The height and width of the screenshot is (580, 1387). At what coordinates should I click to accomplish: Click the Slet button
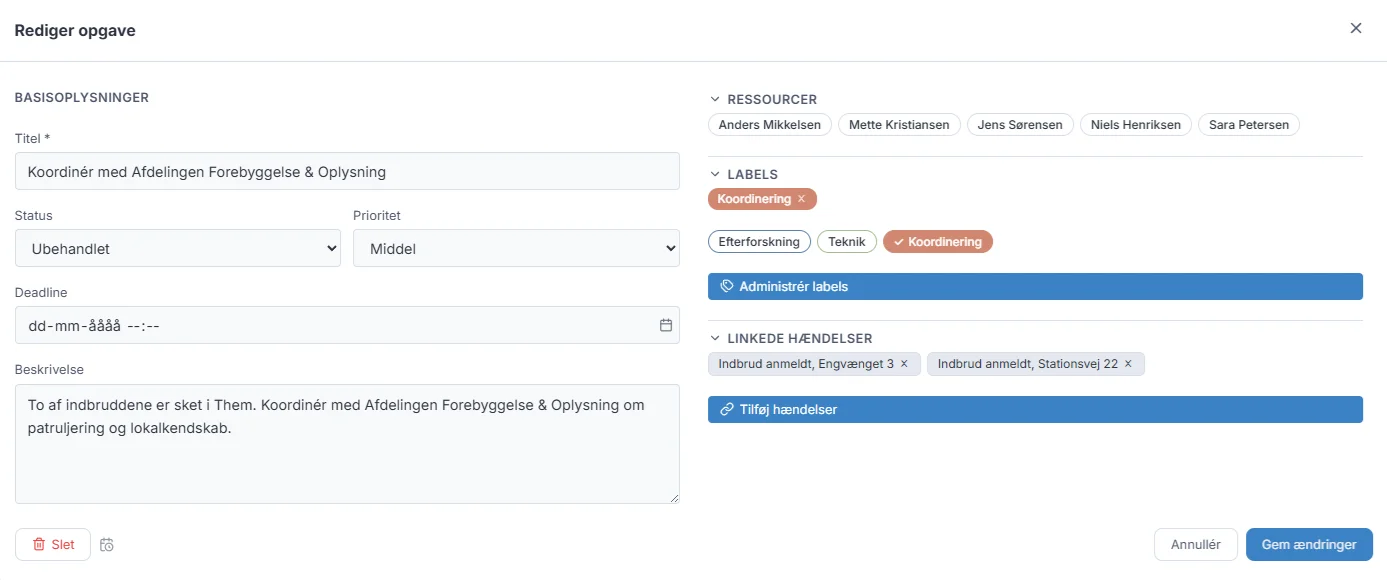(53, 545)
